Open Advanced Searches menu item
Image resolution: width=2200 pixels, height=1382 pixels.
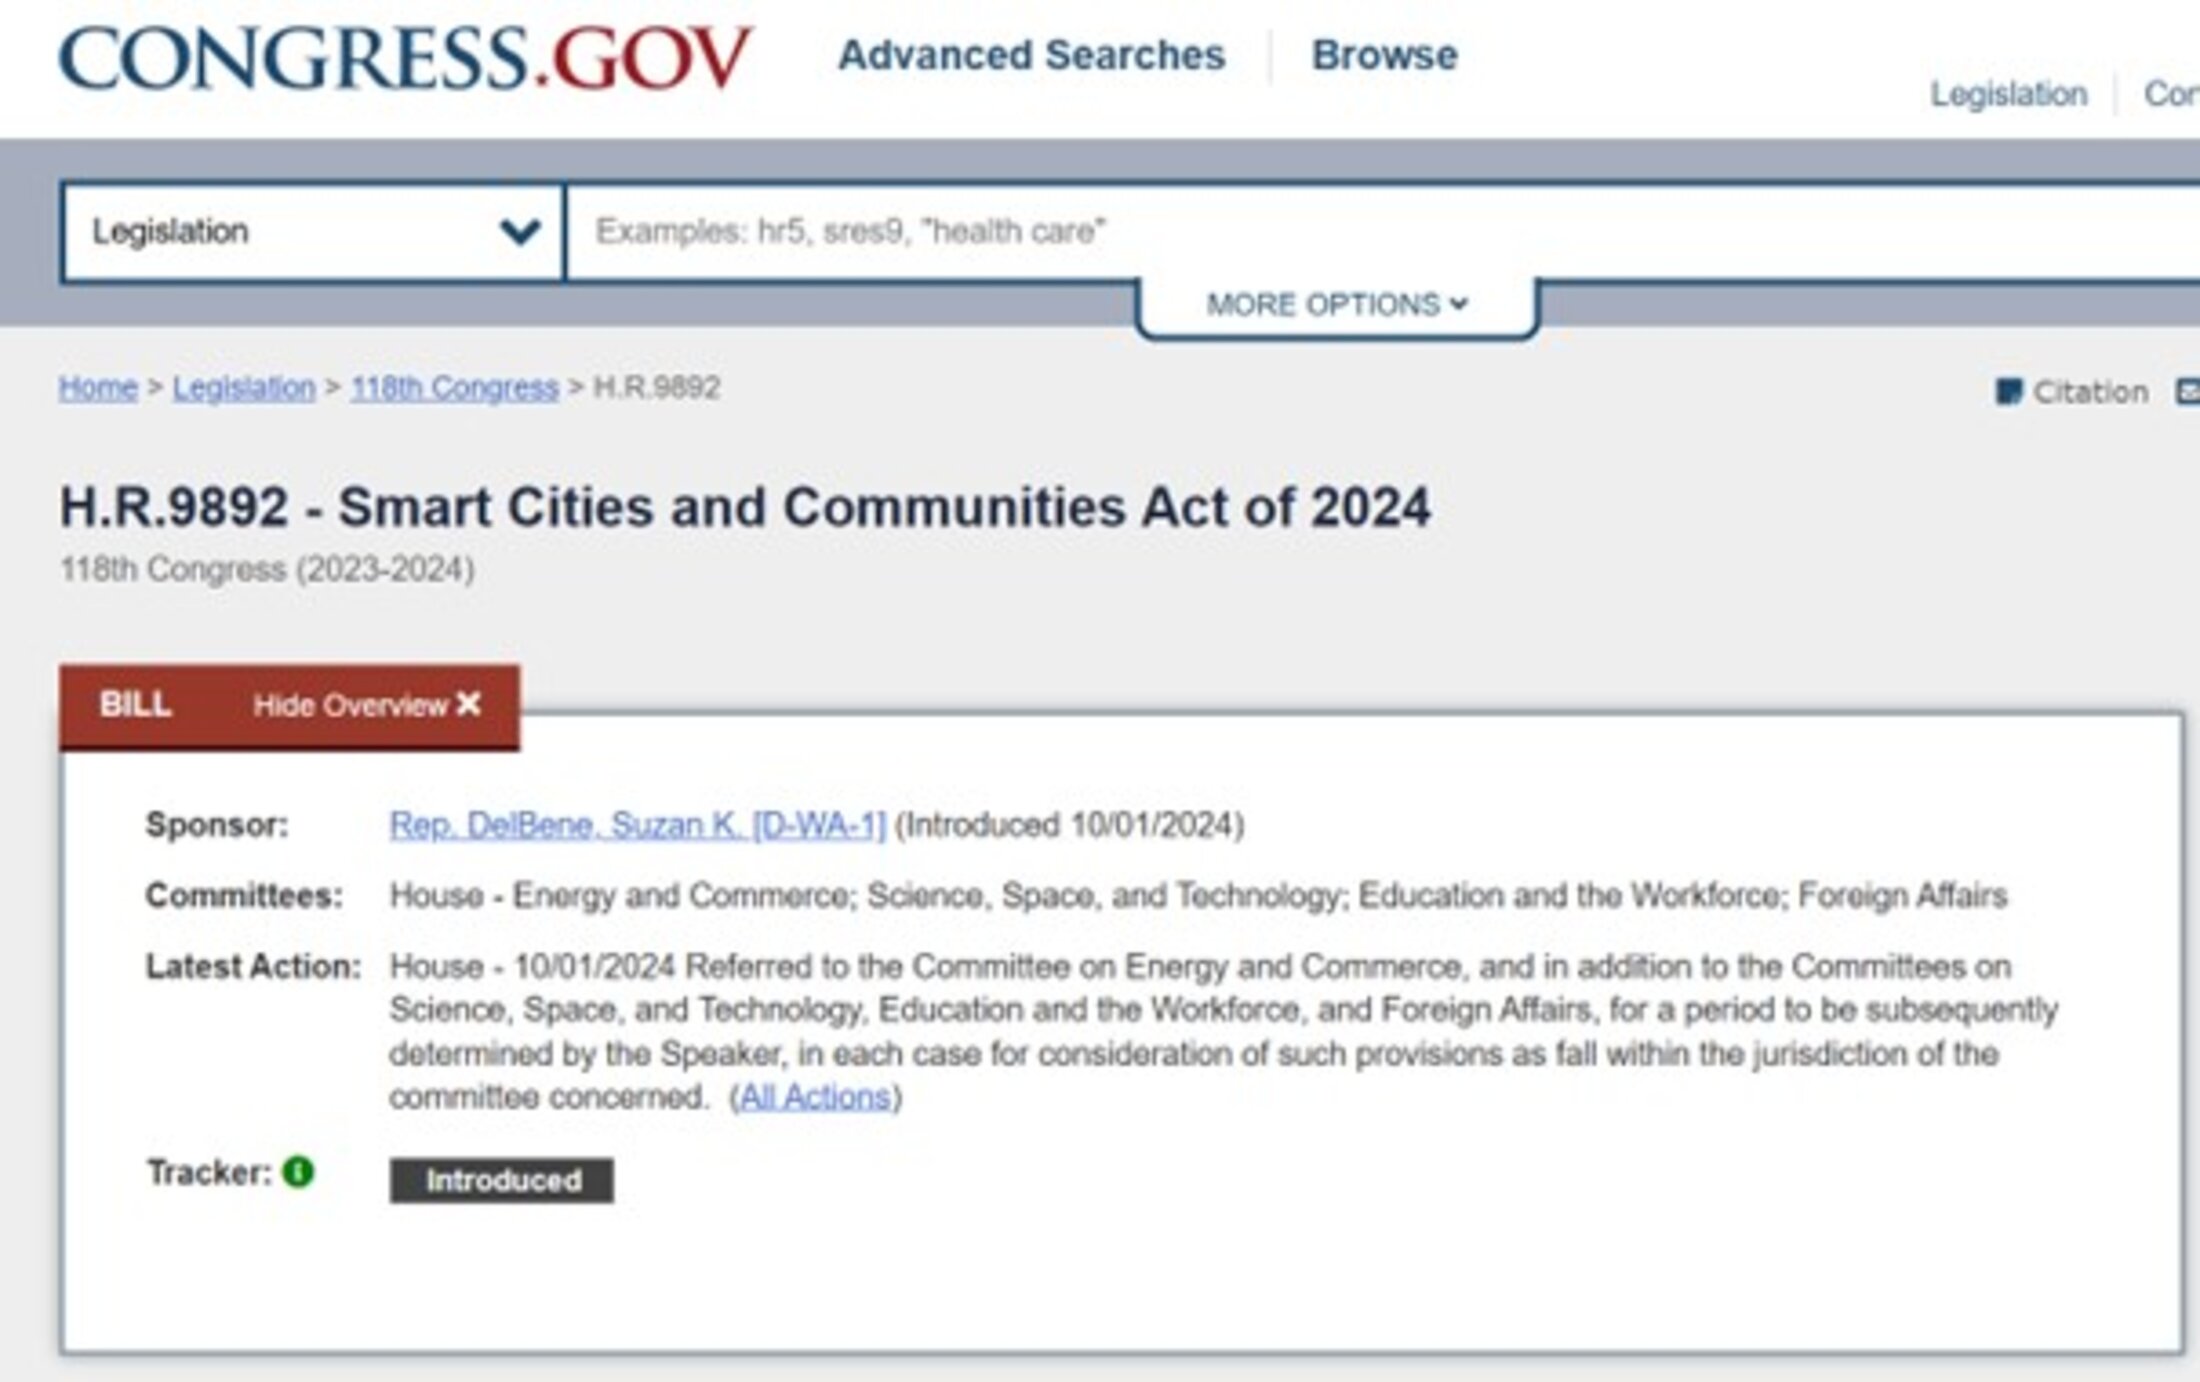click(1031, 55)
